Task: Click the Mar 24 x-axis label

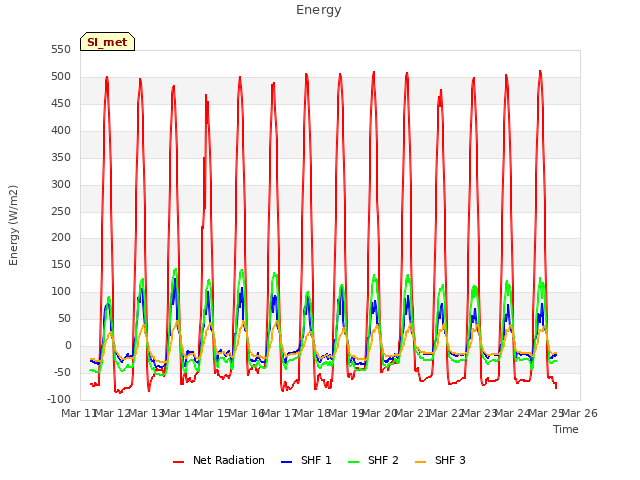Action: pos(513,413)
